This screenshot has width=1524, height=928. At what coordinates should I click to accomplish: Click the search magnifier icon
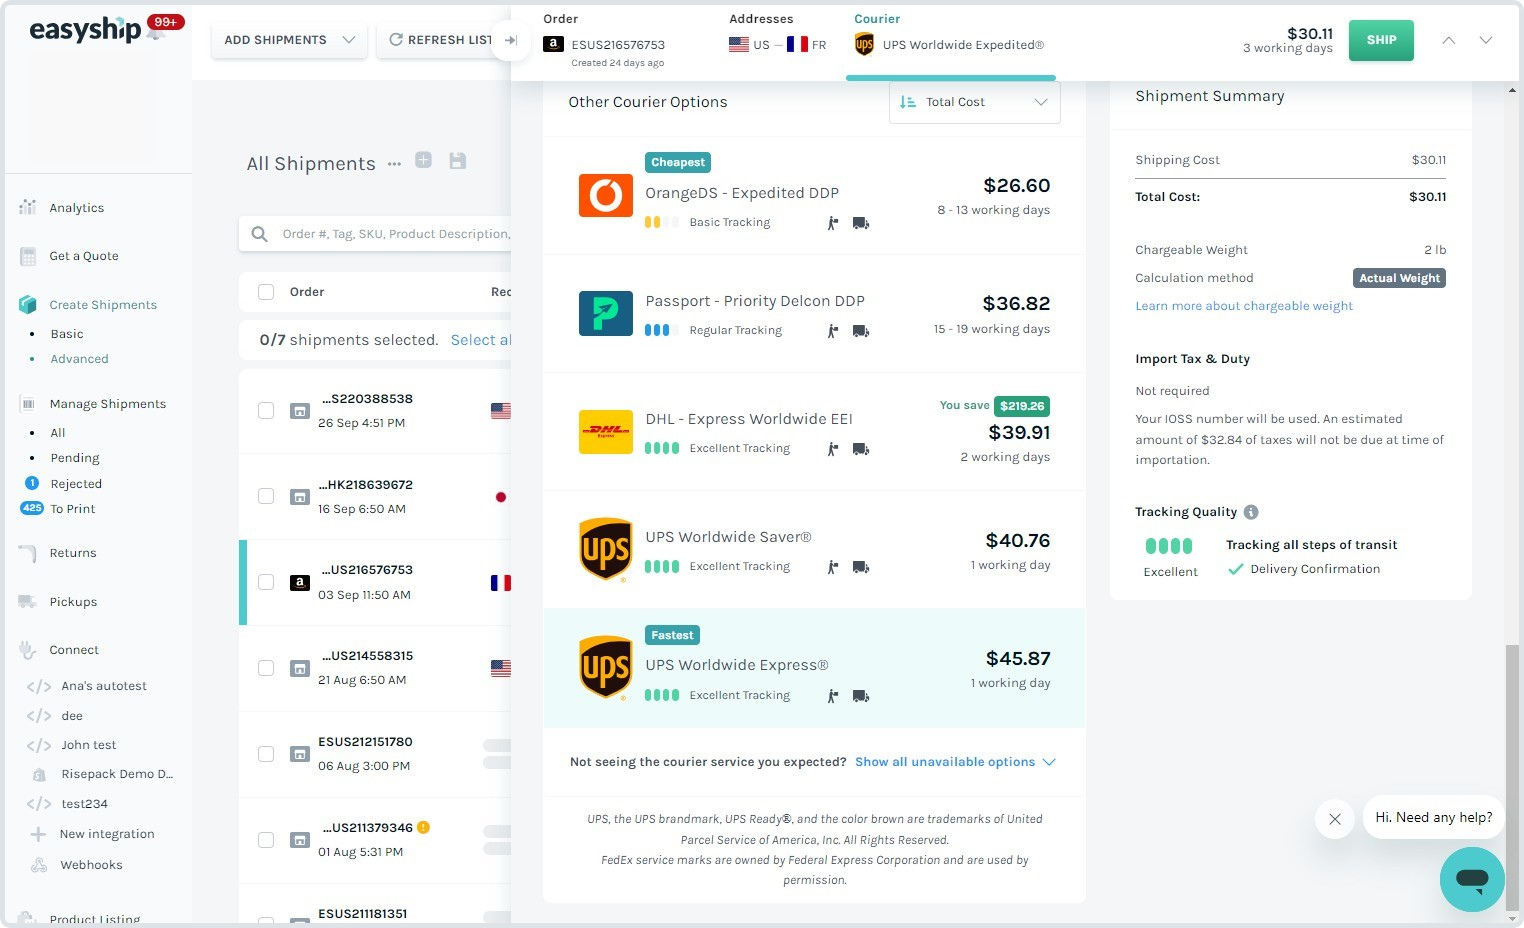tap(260, 234)
